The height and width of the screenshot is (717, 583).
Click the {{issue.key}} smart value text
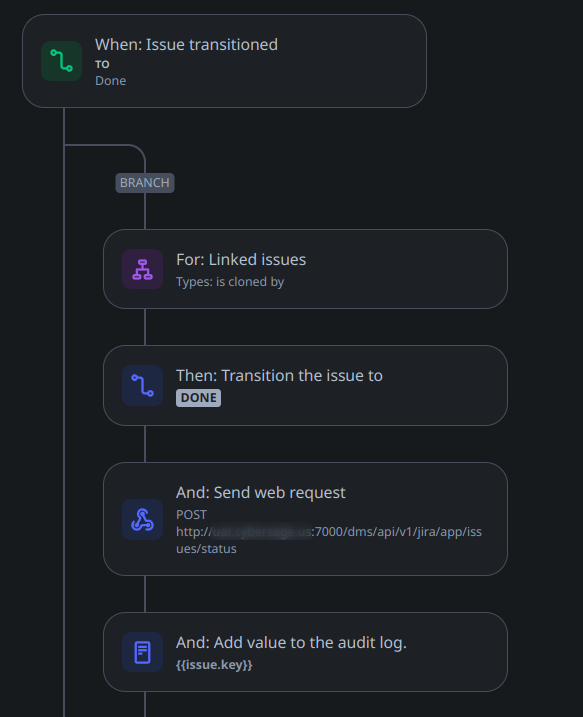pyautogui.click(x=214, y=664)
